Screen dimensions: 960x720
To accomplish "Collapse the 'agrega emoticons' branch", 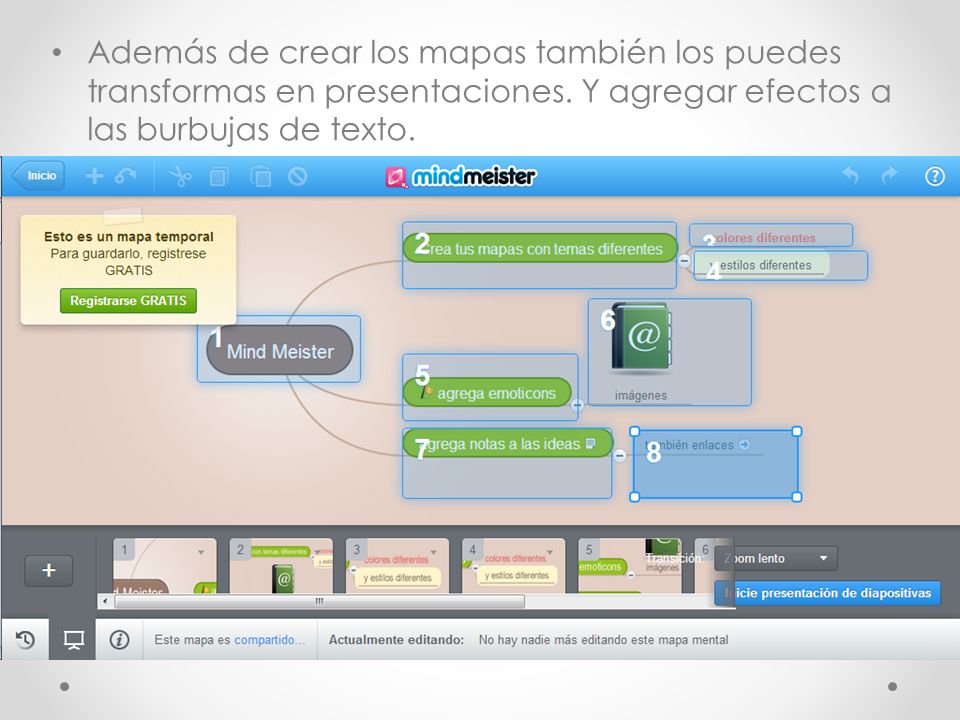I will (577, 405).
